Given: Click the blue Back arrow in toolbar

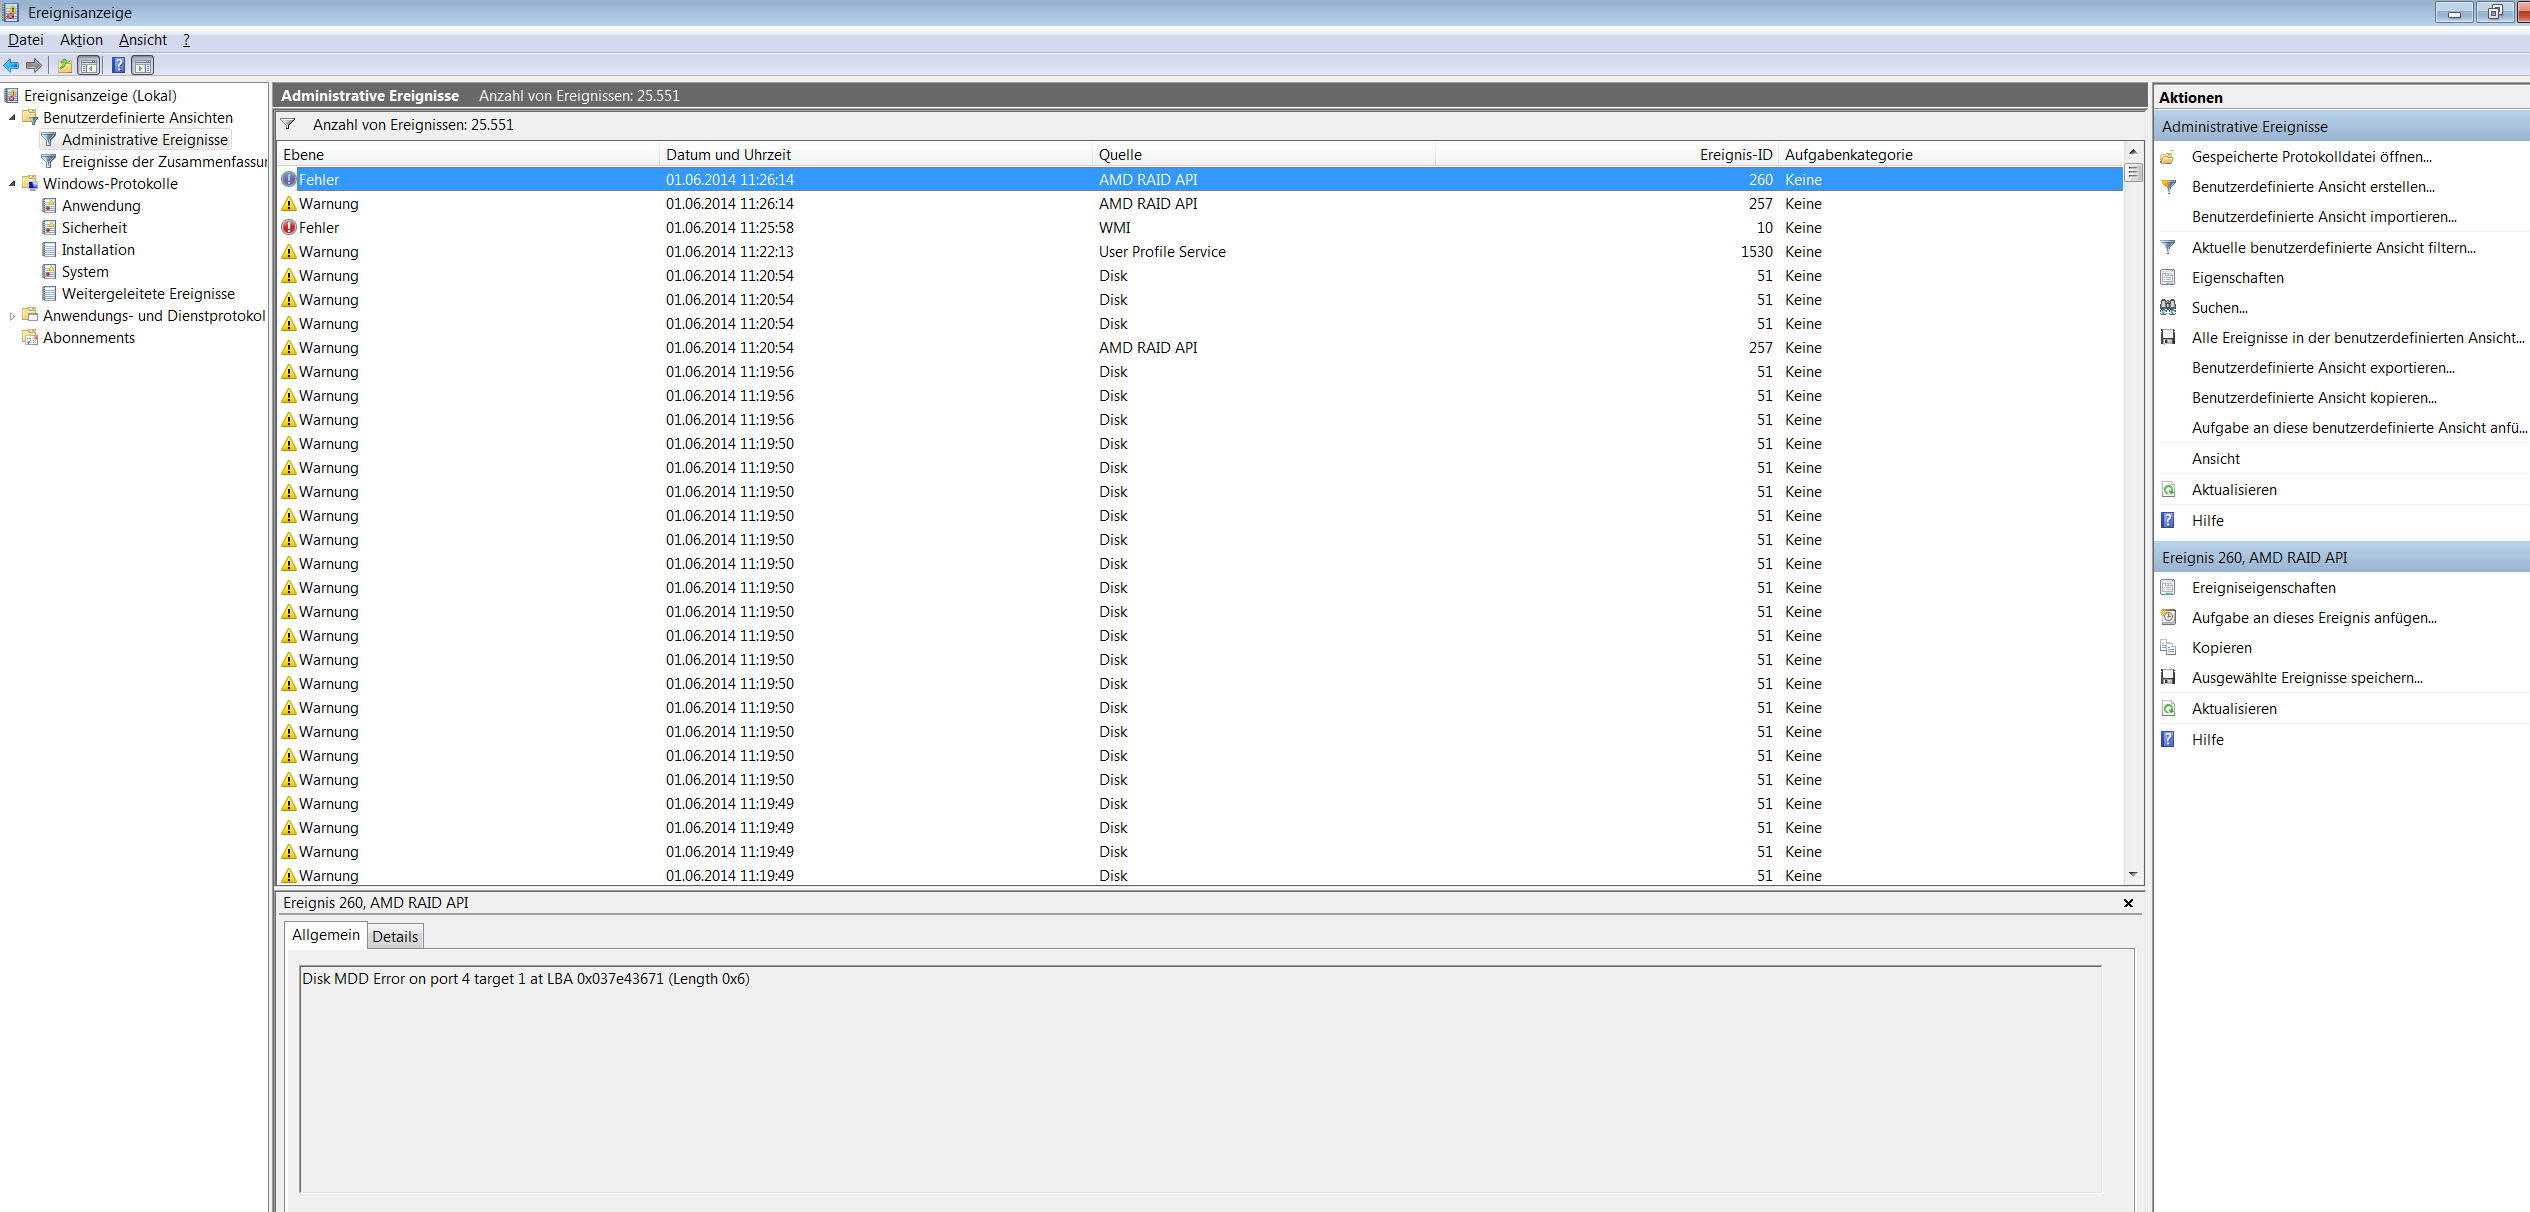Looking at the screenshot, I should pos(11,66).
